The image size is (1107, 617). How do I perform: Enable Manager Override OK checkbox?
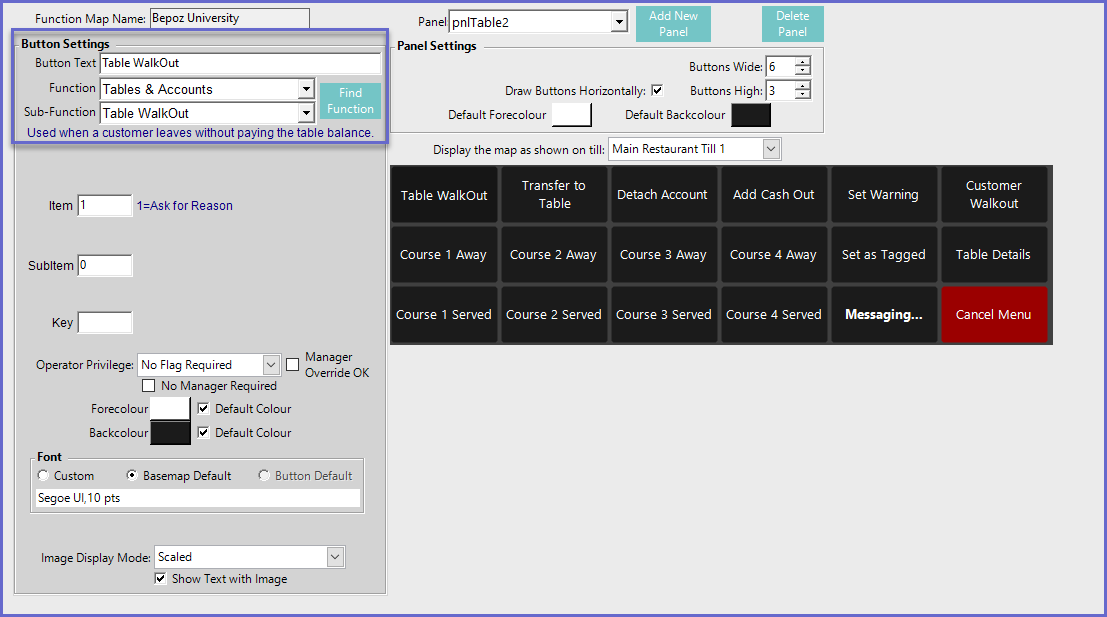click(x=292, y=365)
